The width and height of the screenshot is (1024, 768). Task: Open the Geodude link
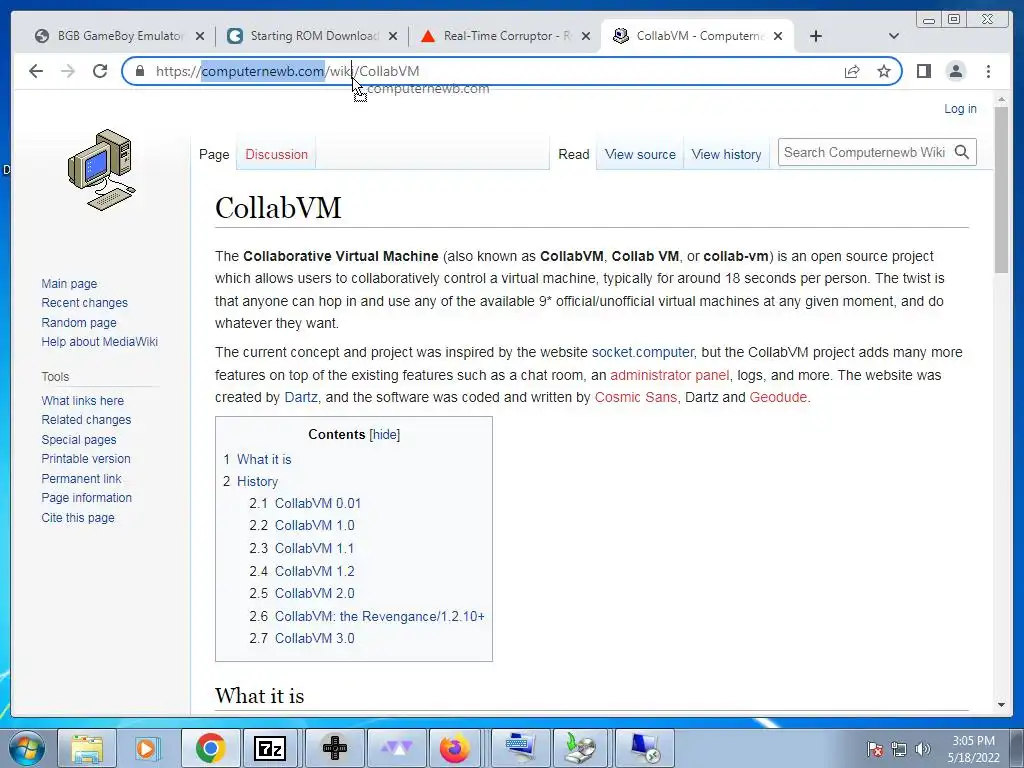click(778, 397)
